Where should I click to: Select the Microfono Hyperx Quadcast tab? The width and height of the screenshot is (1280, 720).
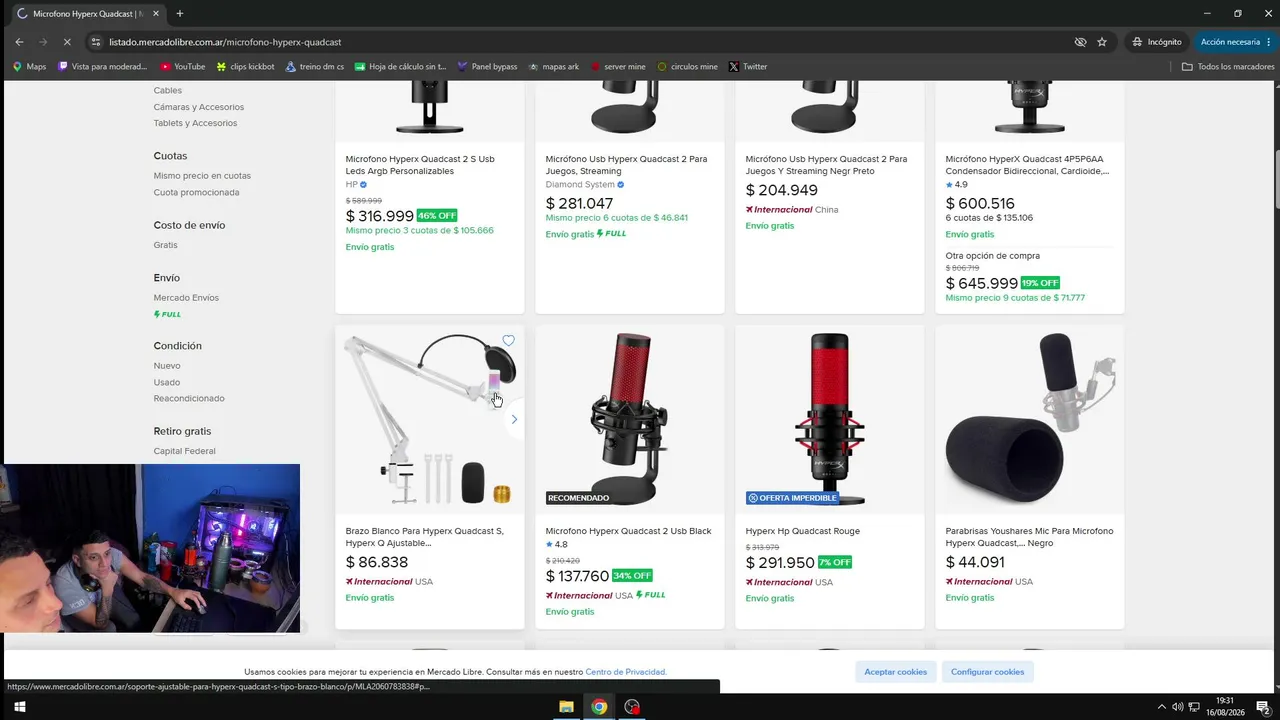(x=88, y=14)
